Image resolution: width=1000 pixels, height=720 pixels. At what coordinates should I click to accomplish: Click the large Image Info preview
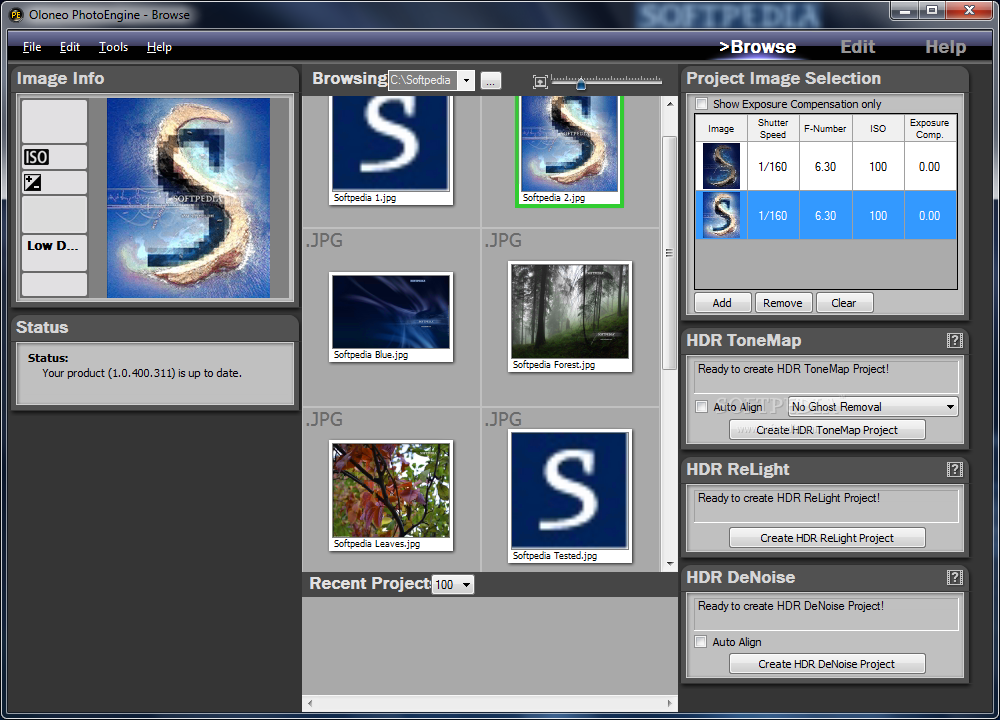[x=188, y=198]
